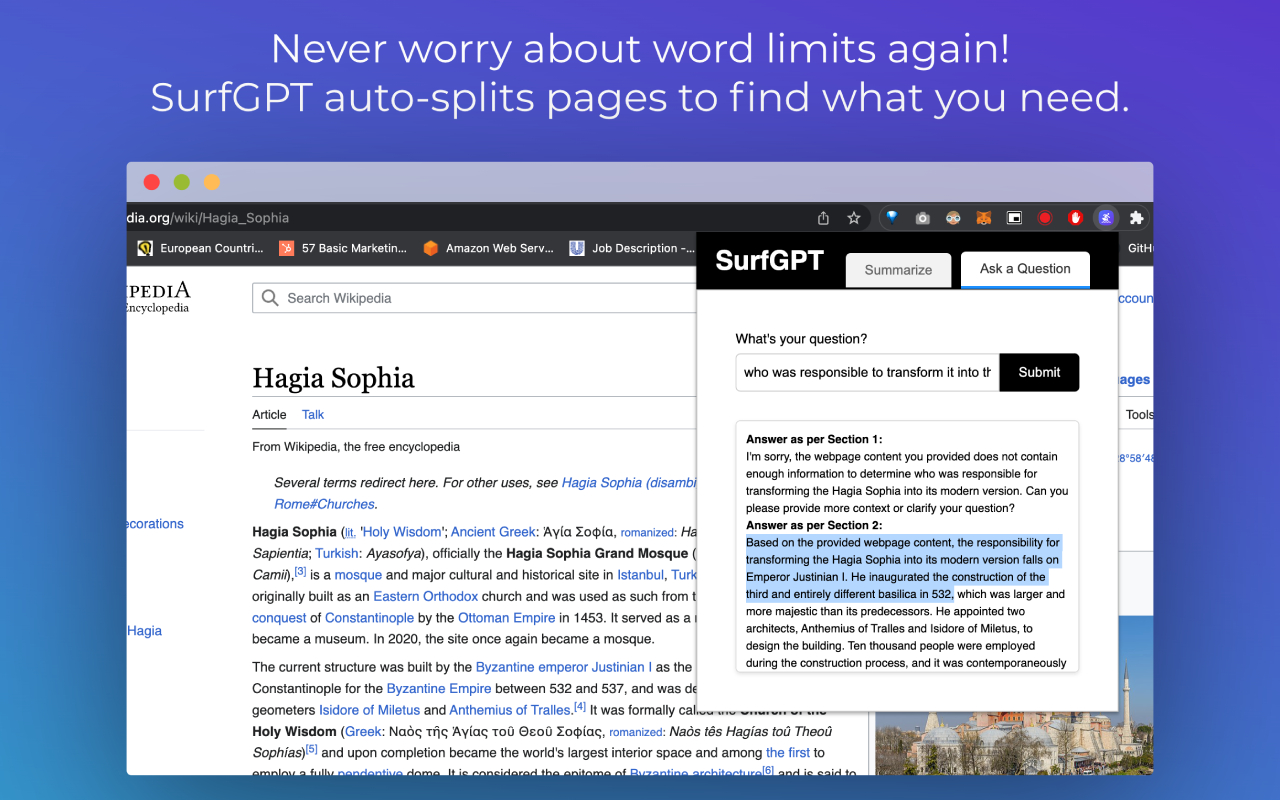
Task: Click the red record extension icon
Action: (1045, 218)
